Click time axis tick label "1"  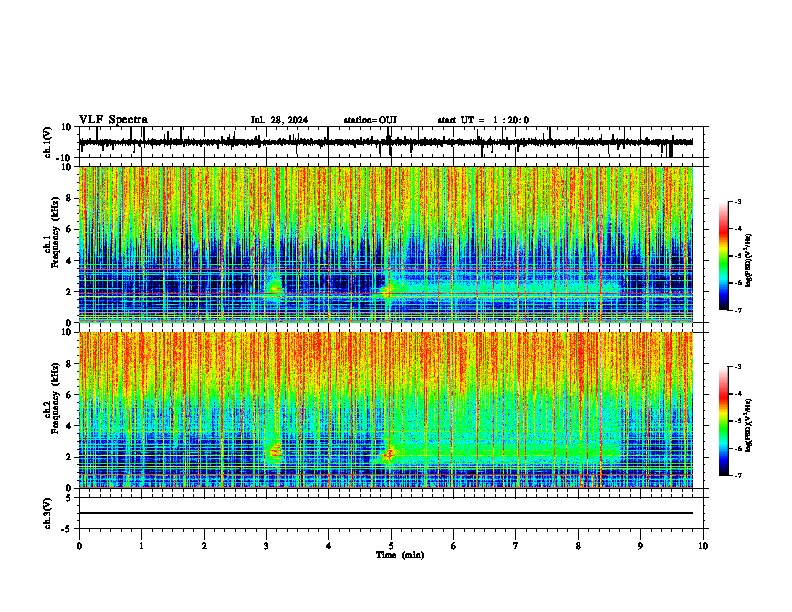click(x=142, y=546)
